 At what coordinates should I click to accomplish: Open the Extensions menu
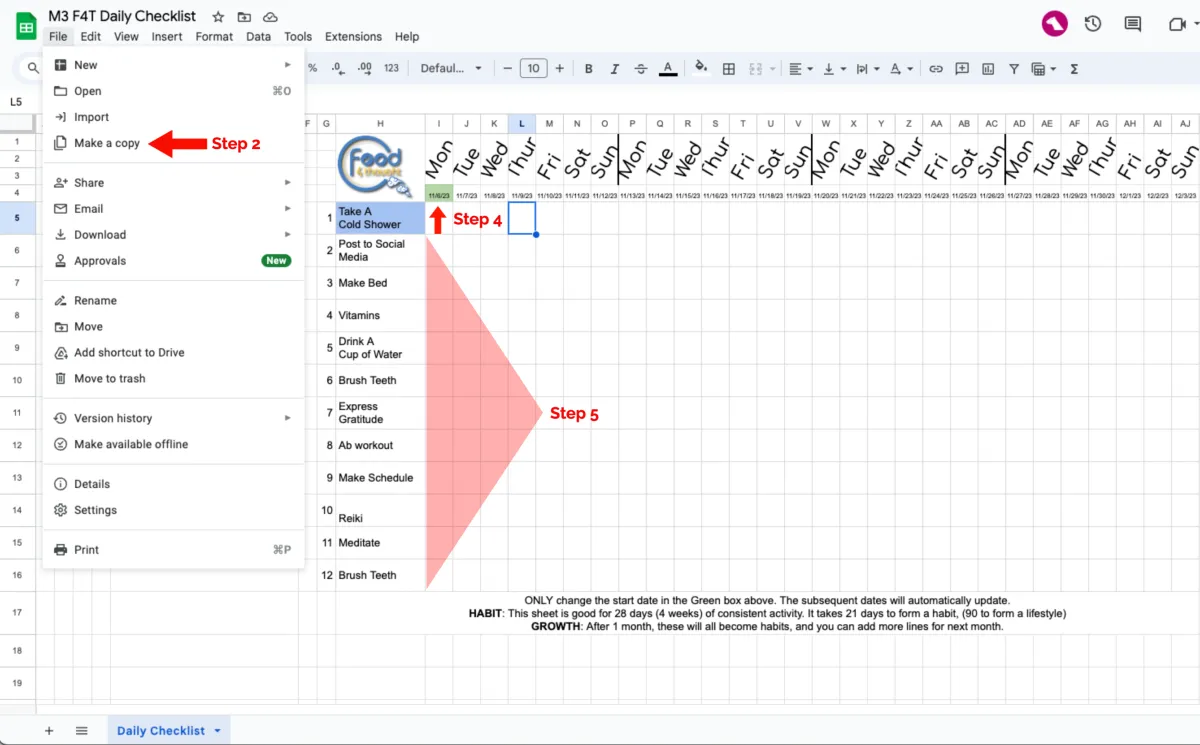tap(353, 36)
